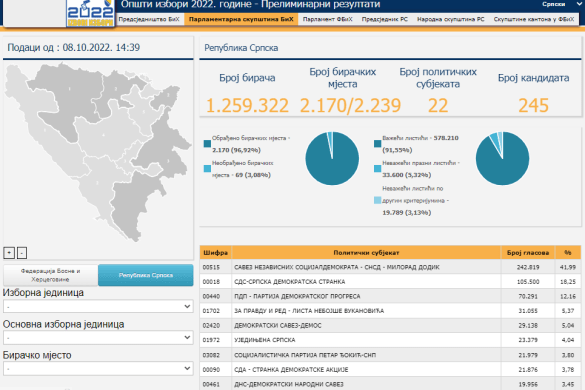Viewport: 585px width, 390px height.
Task: Expand the Бирачко мјесто dropdown
Action: click(x=98, y=368)
